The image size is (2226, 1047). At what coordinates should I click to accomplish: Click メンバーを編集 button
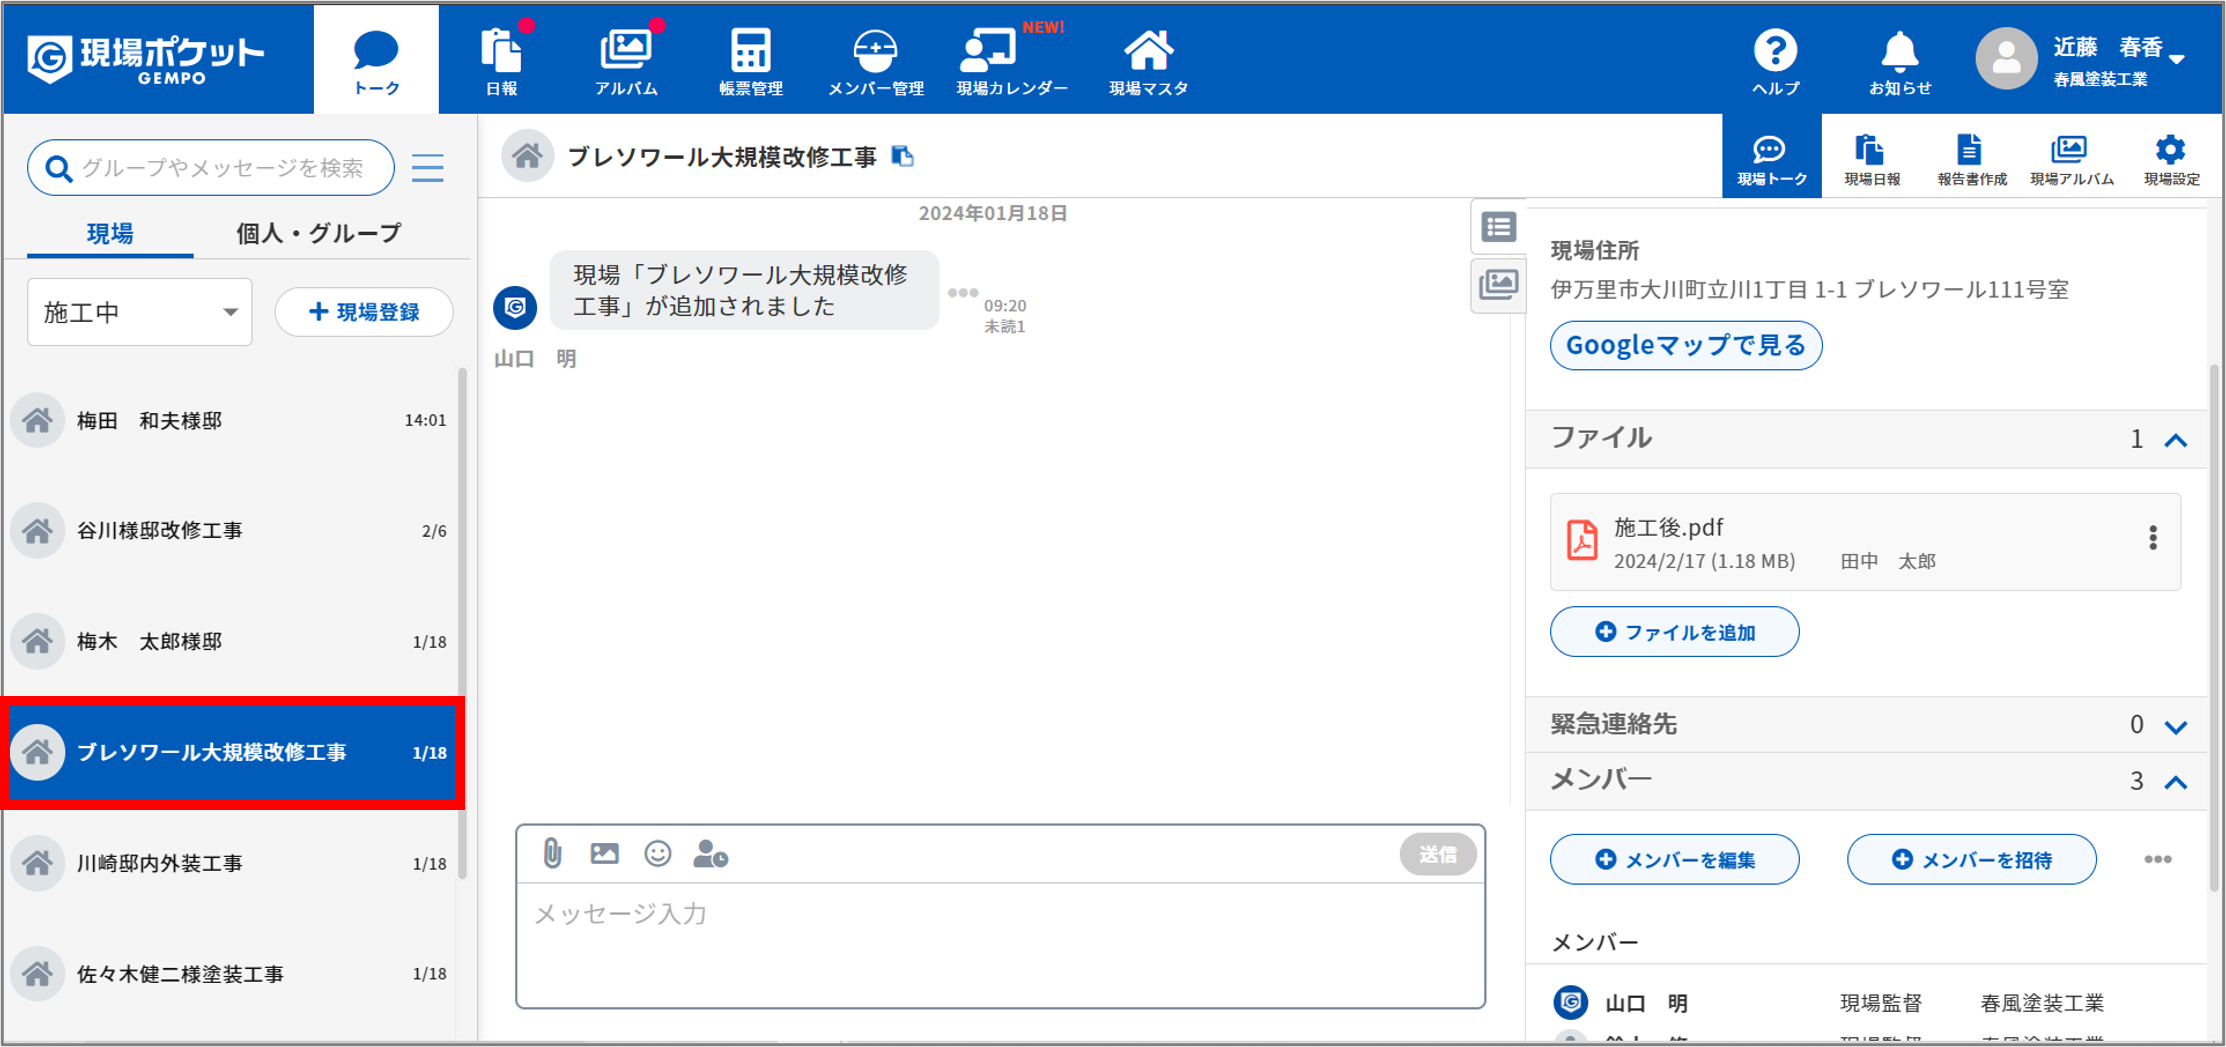click(1674, 860)
